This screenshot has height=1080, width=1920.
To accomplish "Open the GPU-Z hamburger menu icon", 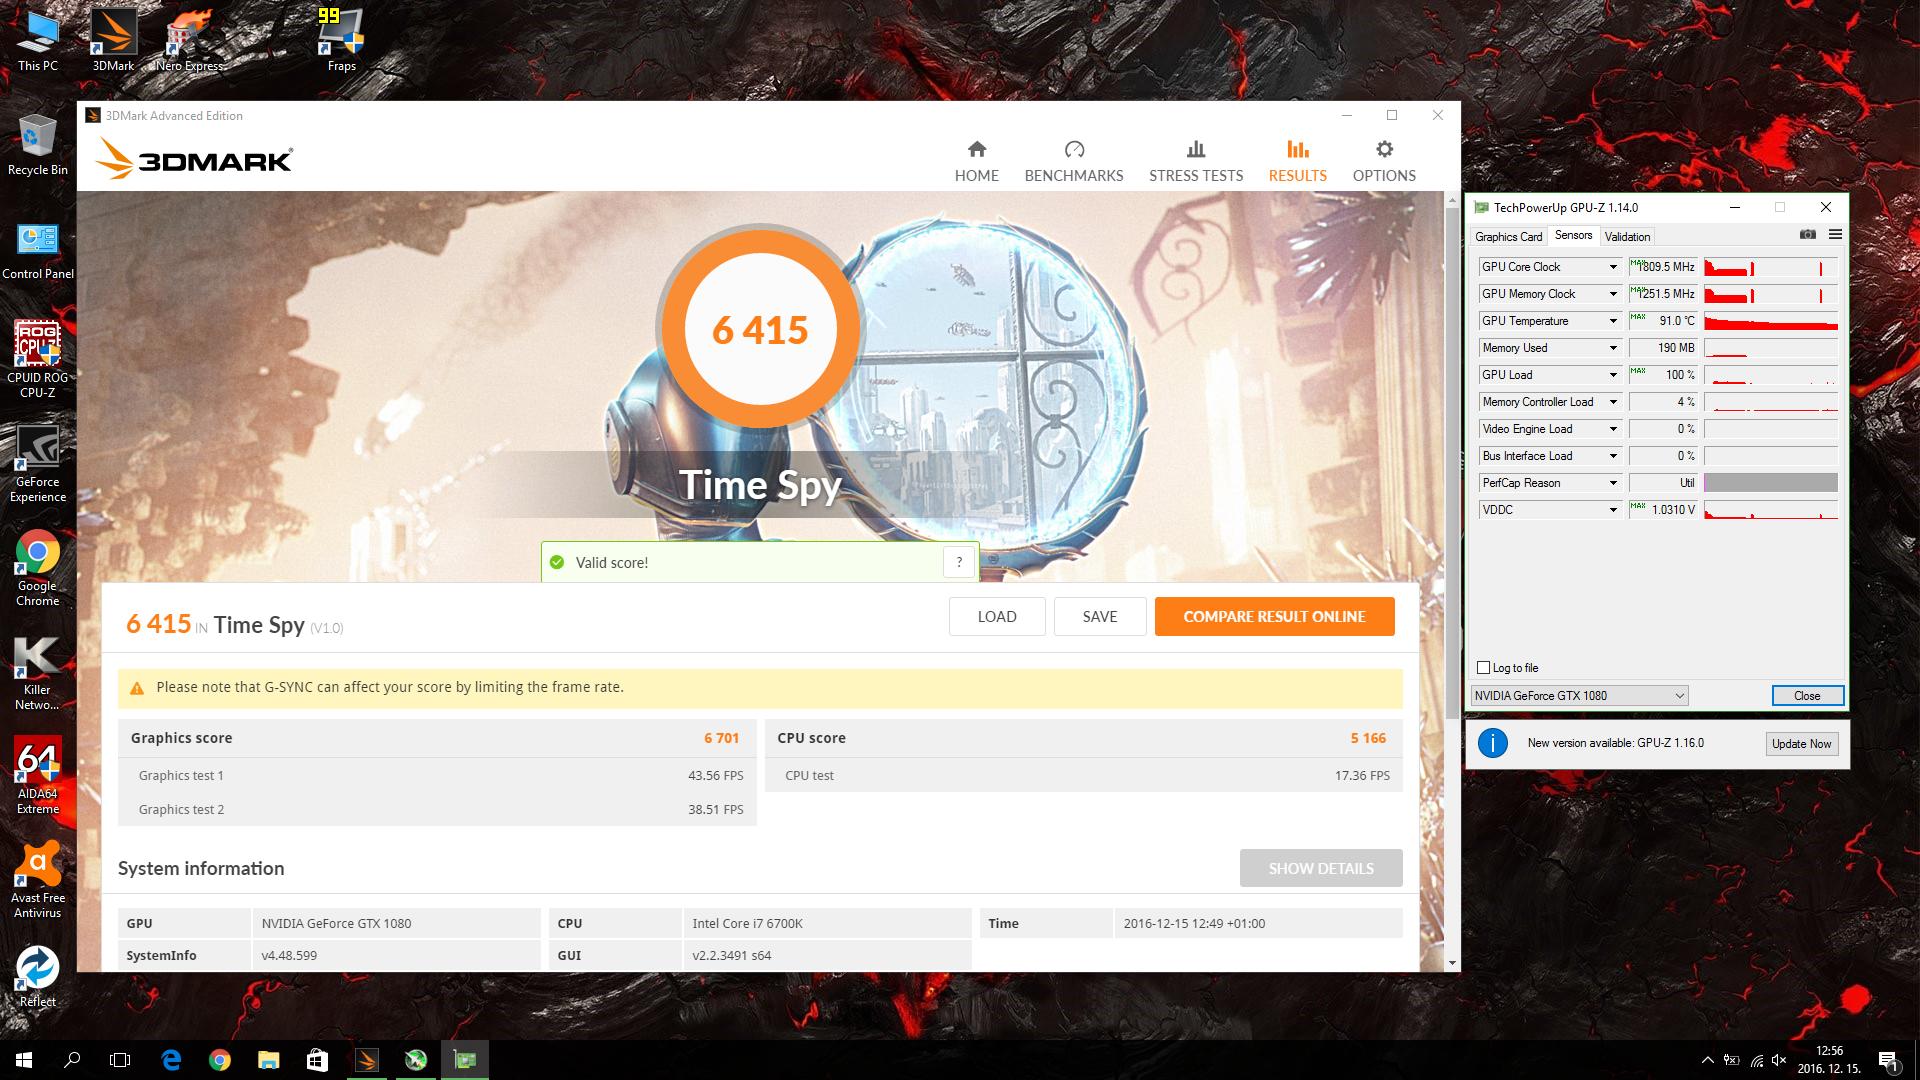I will (1835, 235).
